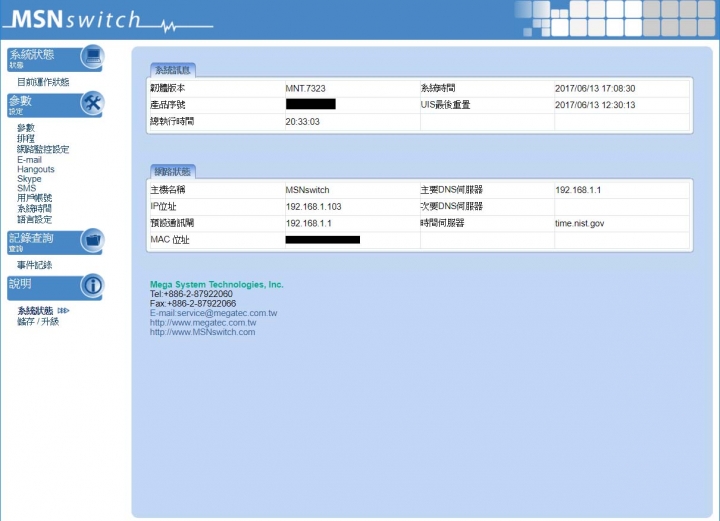Viewport: 720px width, 521px height.
Task: Click the MAC 位址 label cell
Action: 216,240
